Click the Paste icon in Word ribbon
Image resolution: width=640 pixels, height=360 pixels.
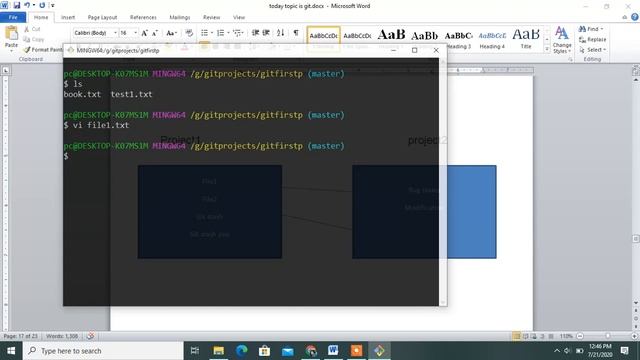click(11, 33)
